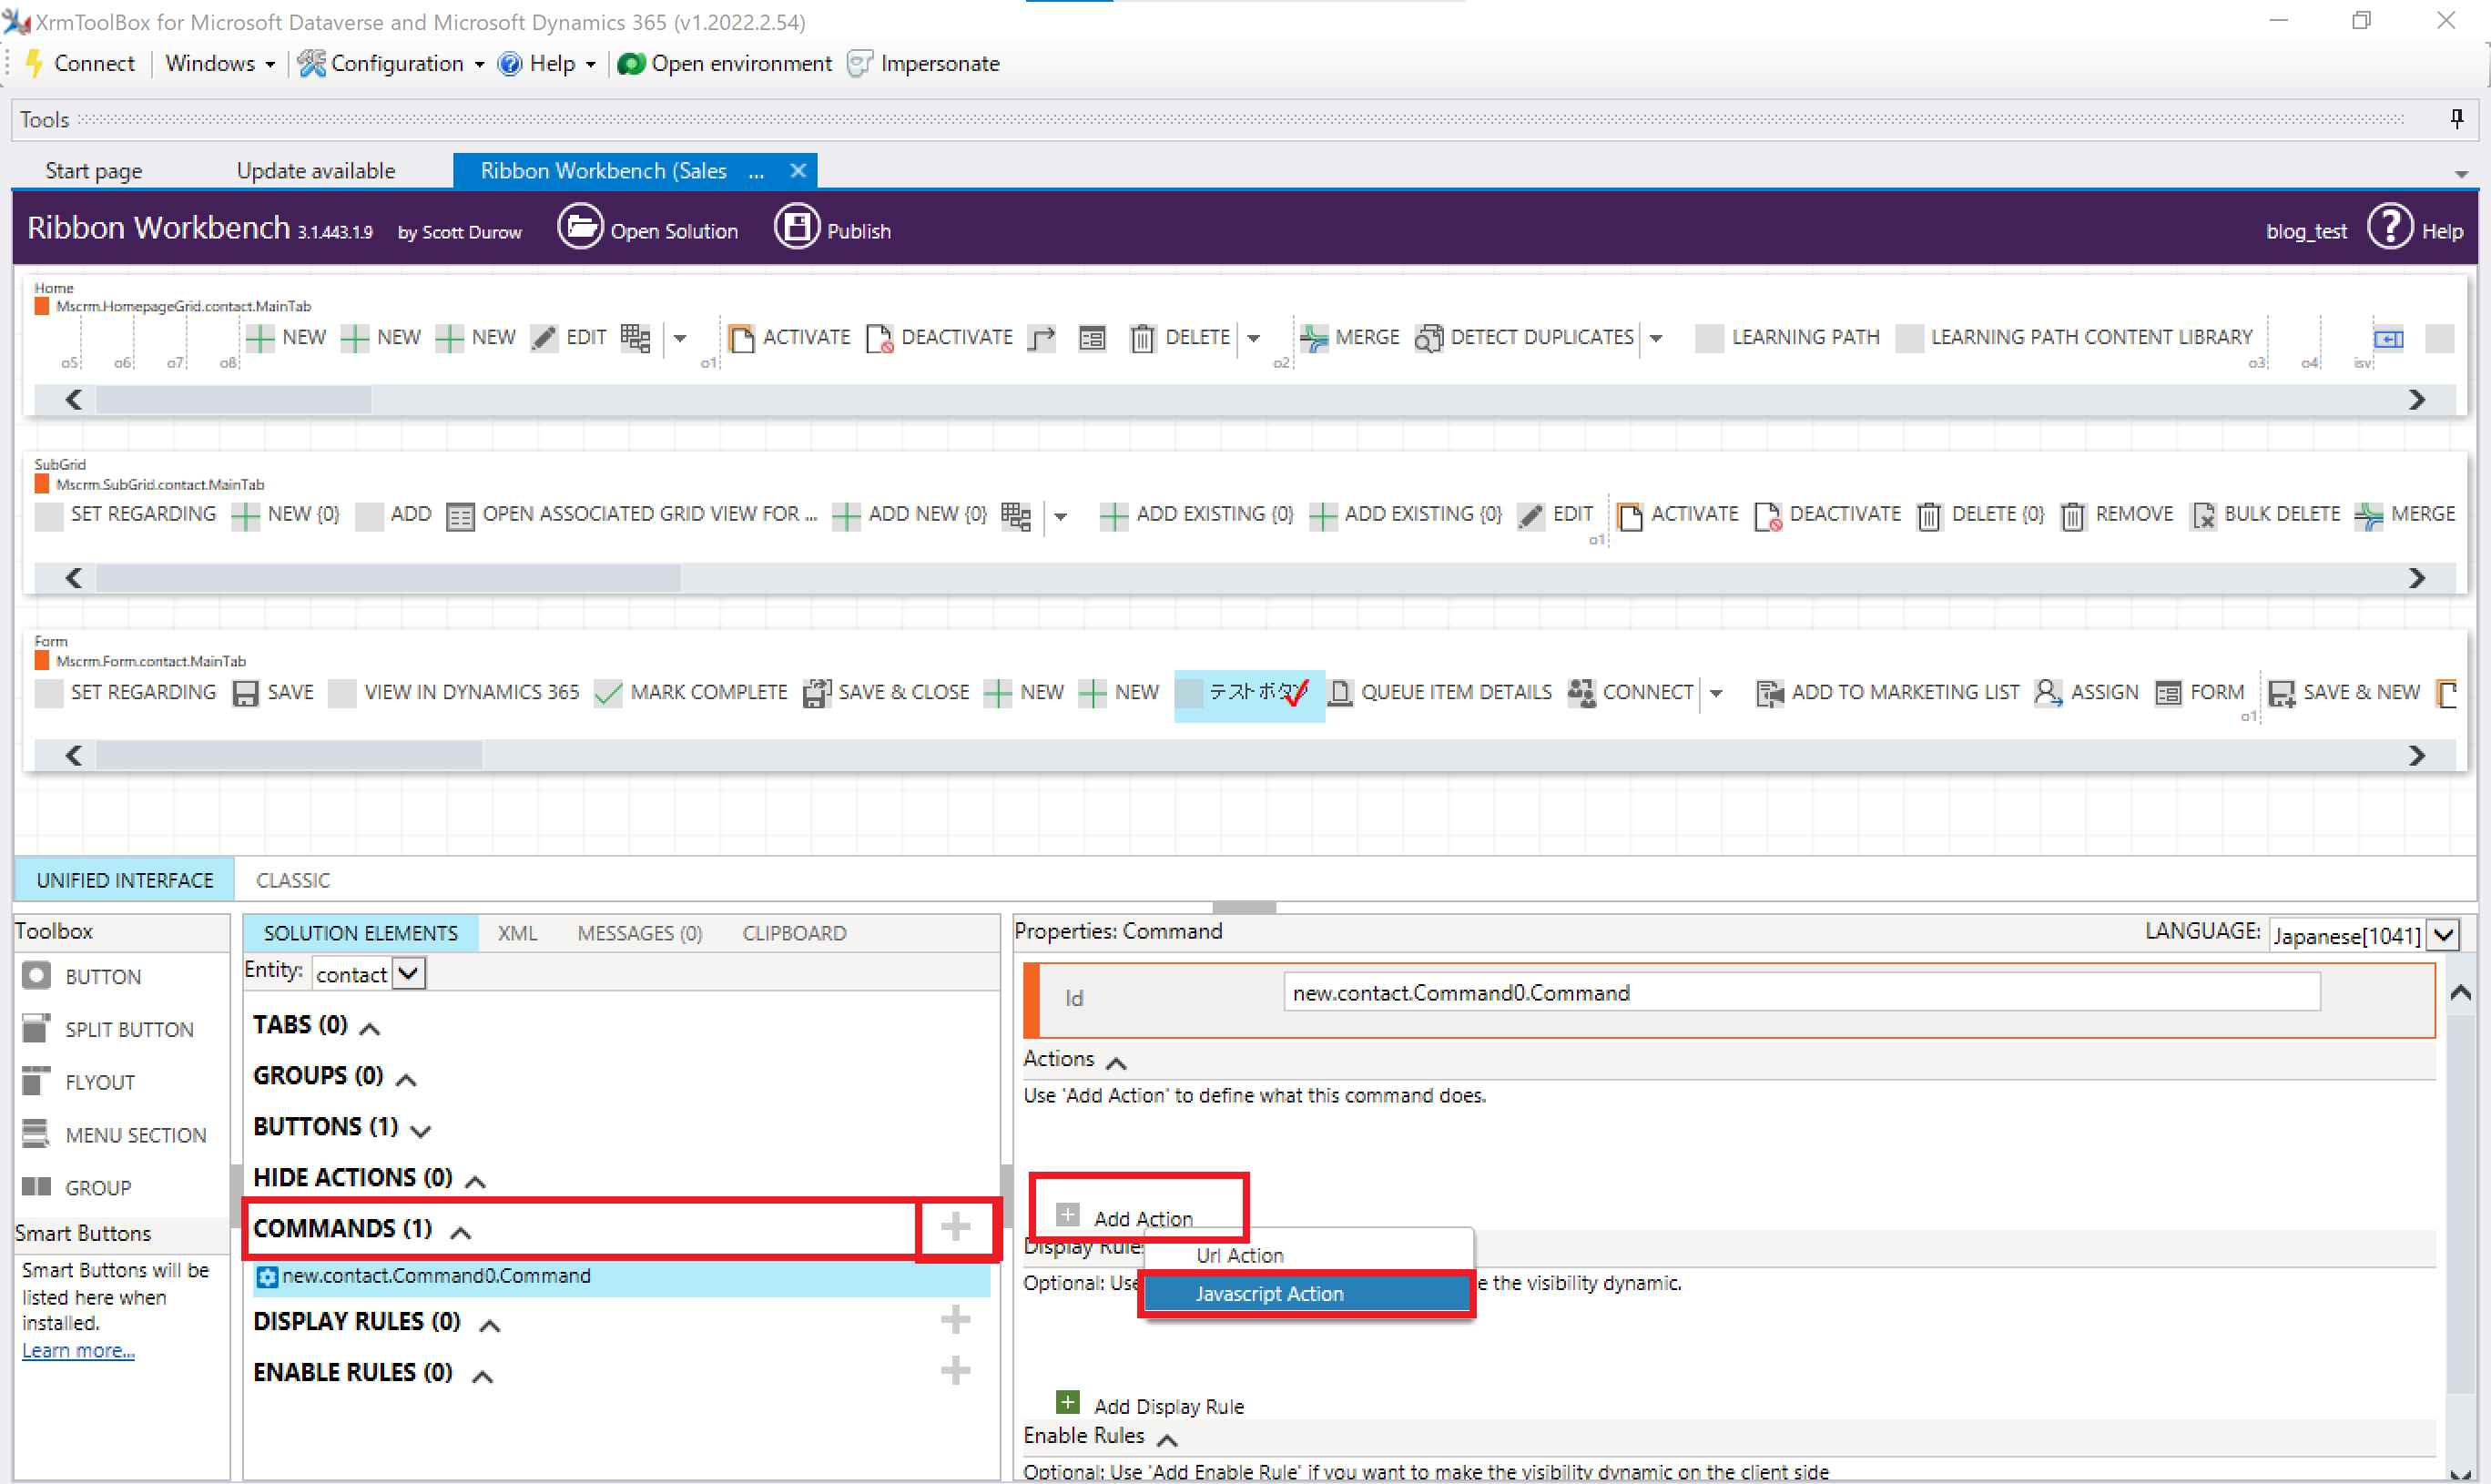This screenshot has height=1484, width=2491.
Task: Click the Add Display Rule button
Action: [1150, 1405]
